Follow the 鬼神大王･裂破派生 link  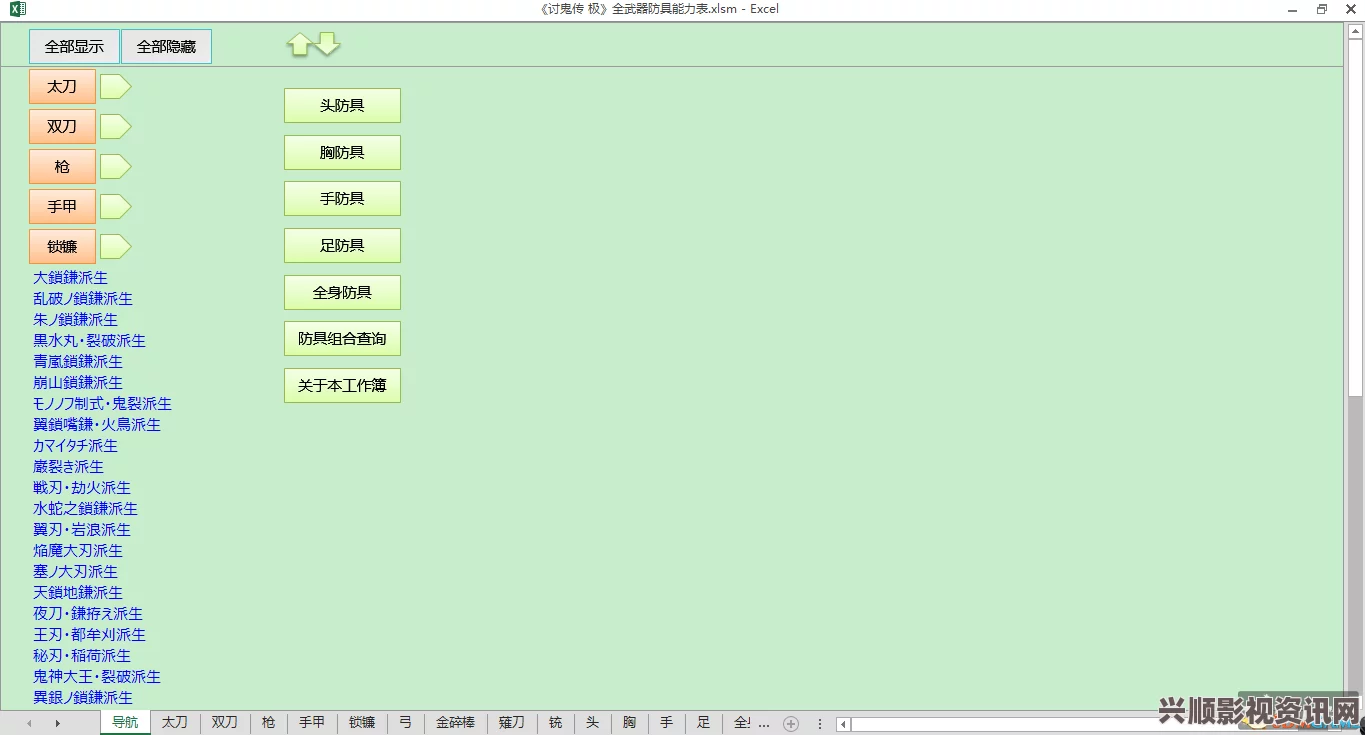click(x=97, y=677)
